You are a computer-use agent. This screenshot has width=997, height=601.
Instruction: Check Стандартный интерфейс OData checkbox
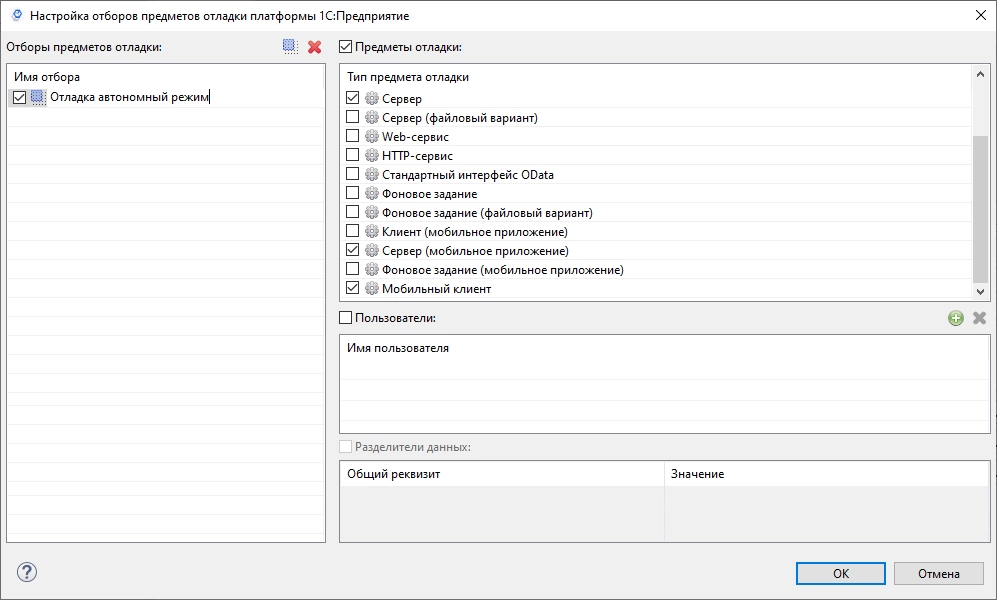(352, 175)
